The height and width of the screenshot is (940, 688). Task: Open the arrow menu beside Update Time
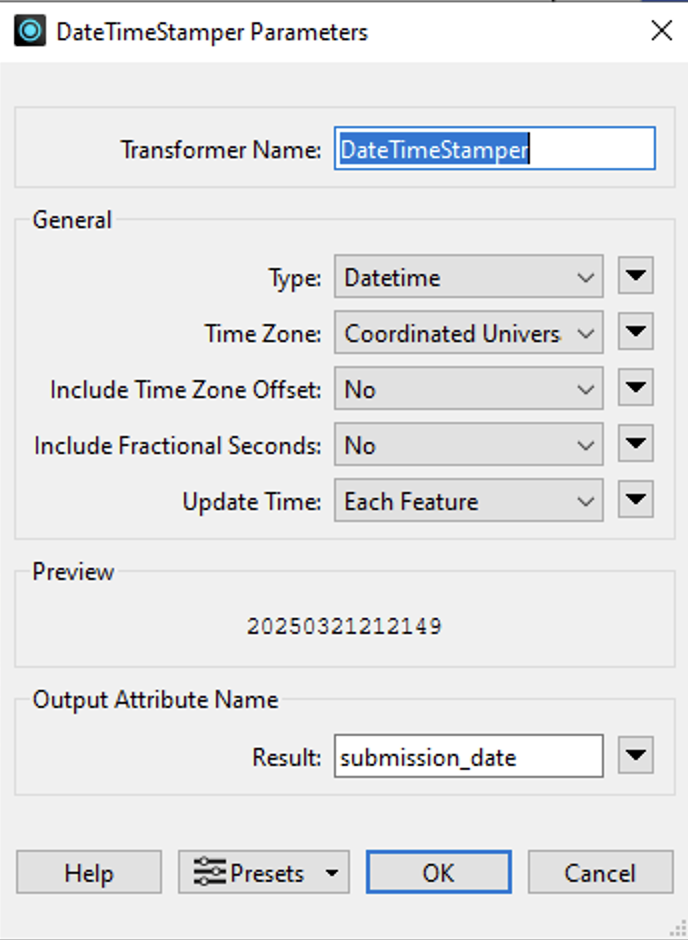[x=635, y=500]
